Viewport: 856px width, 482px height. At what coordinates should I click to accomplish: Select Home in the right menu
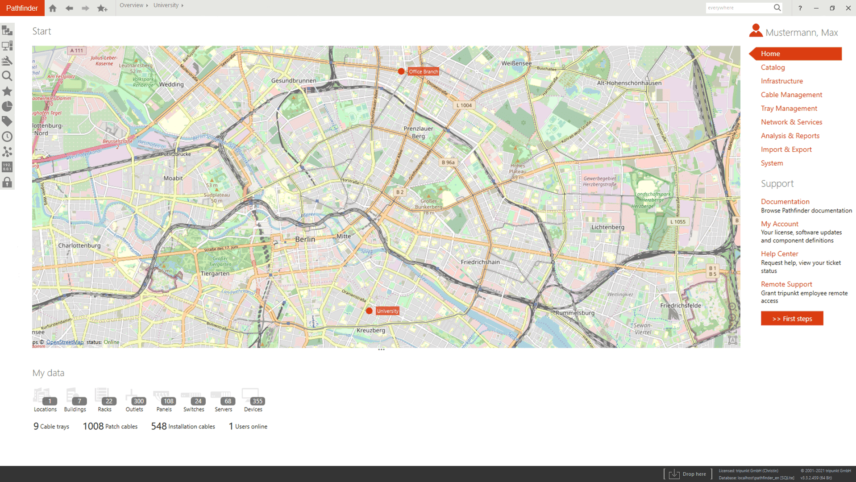[x=796, y=53]
